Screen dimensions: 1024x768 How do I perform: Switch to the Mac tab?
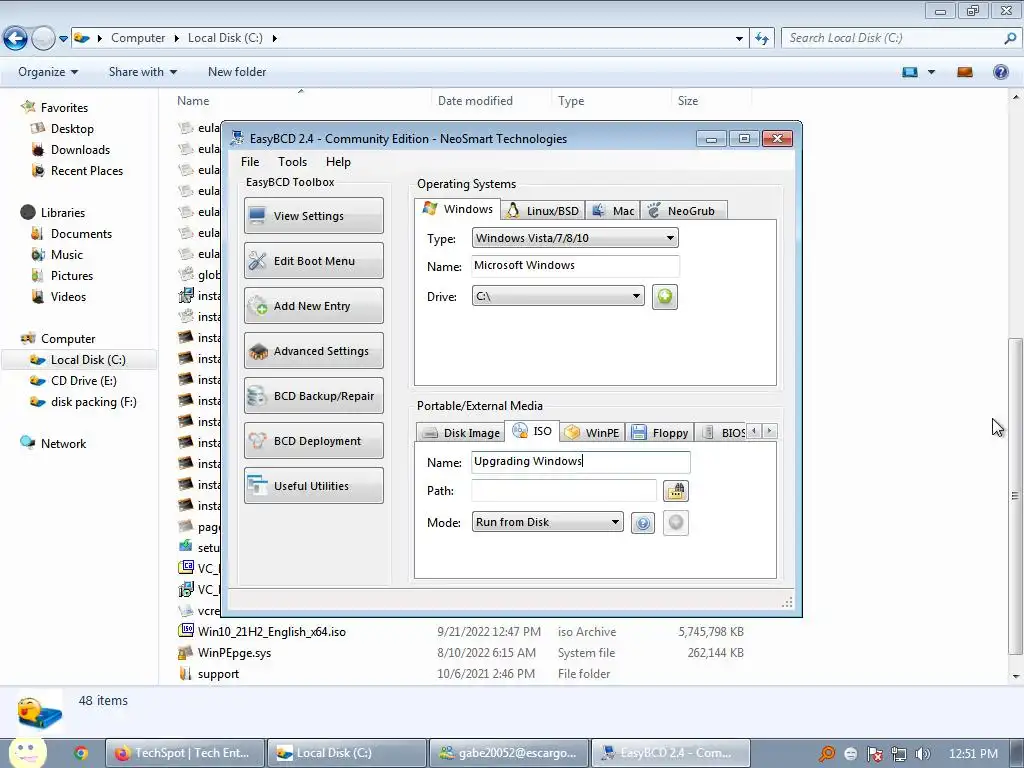pos(613,210)
